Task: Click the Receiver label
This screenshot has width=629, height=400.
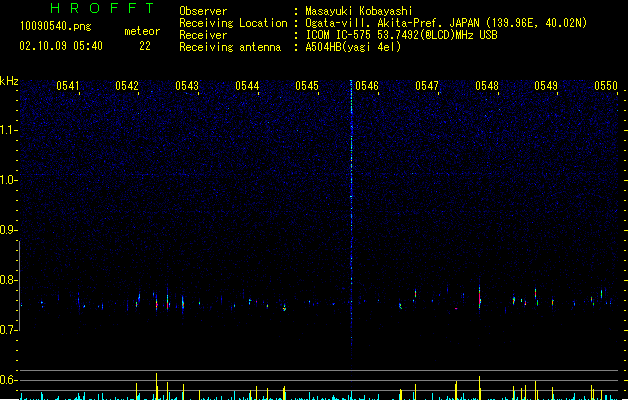Action: point(203,35)
